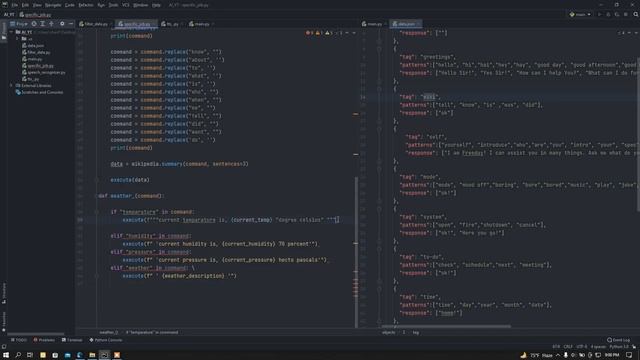Viewport: 640px width, 360px height.
Task: Click the right editor horizontal scrollbar
Action: (446, 327)
